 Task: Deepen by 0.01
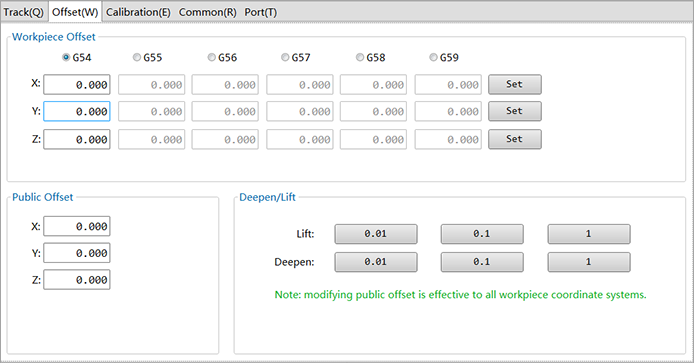tap(376, 262)
